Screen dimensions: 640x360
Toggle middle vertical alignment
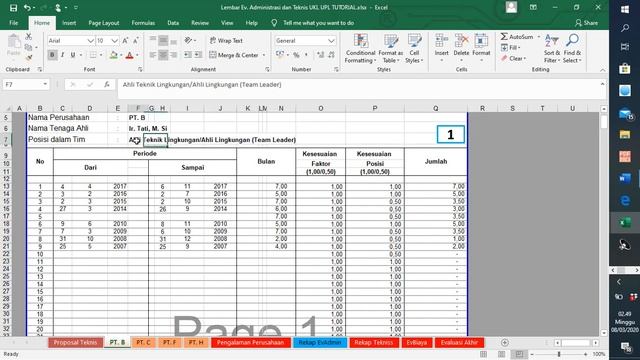(x=163, y=40)
